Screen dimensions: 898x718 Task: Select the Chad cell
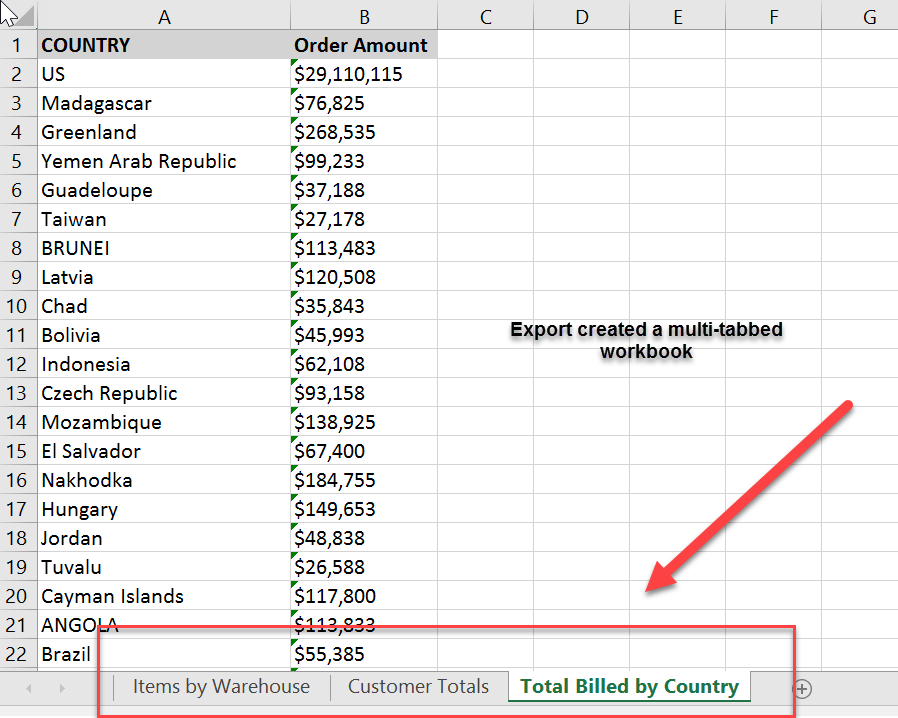pyautogui.click(x=164, y=306)
